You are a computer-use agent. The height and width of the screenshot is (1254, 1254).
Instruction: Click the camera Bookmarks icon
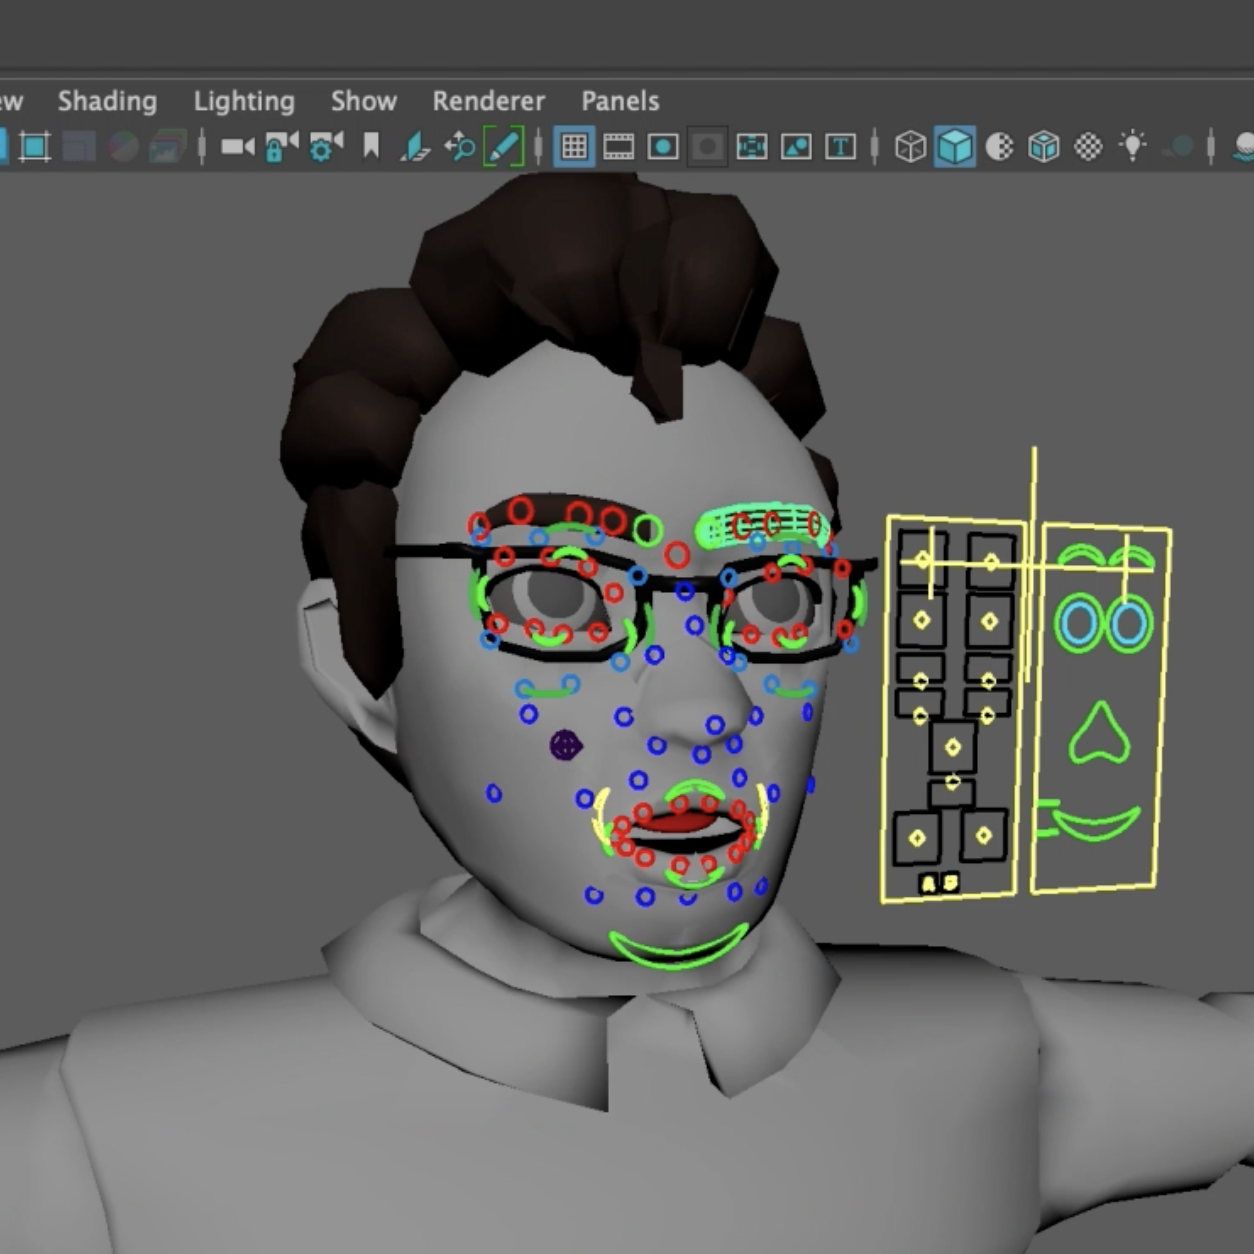[x=371, y=147]
